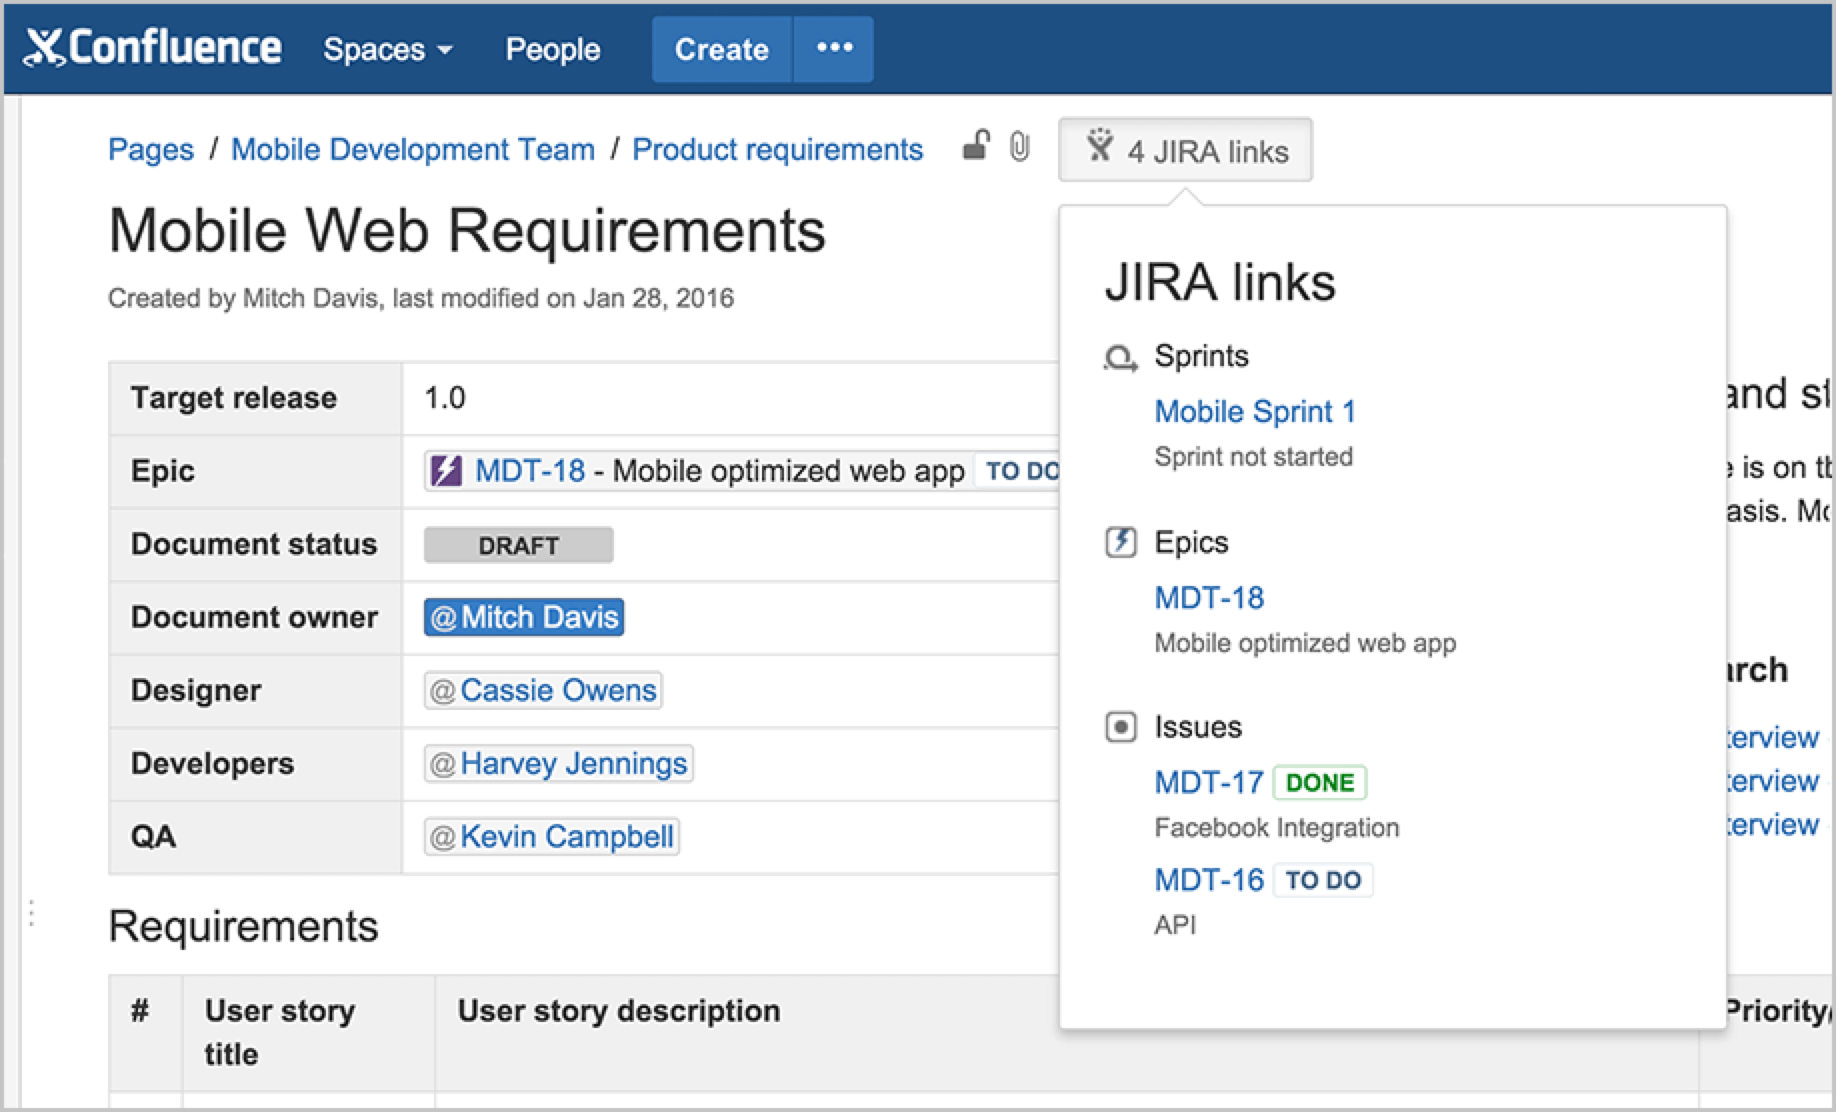Click 'Mobile optimized web app' epic description

pos(1305,643)
